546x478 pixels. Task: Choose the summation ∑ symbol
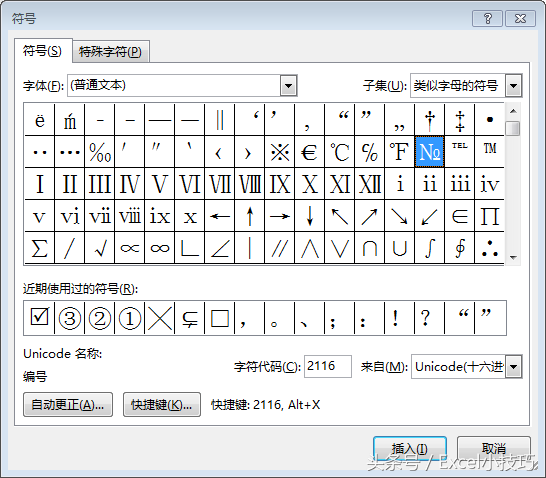(x=39, y=248)
